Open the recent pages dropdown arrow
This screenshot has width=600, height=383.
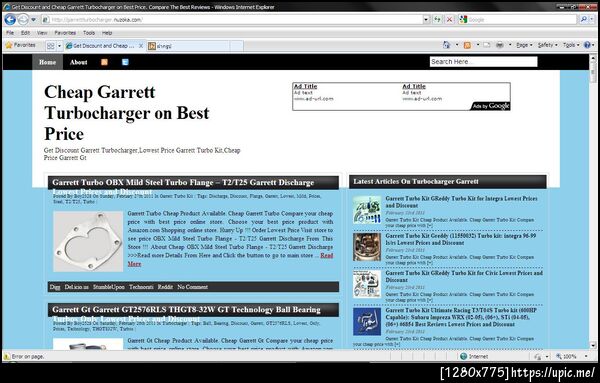pos(33,20)
